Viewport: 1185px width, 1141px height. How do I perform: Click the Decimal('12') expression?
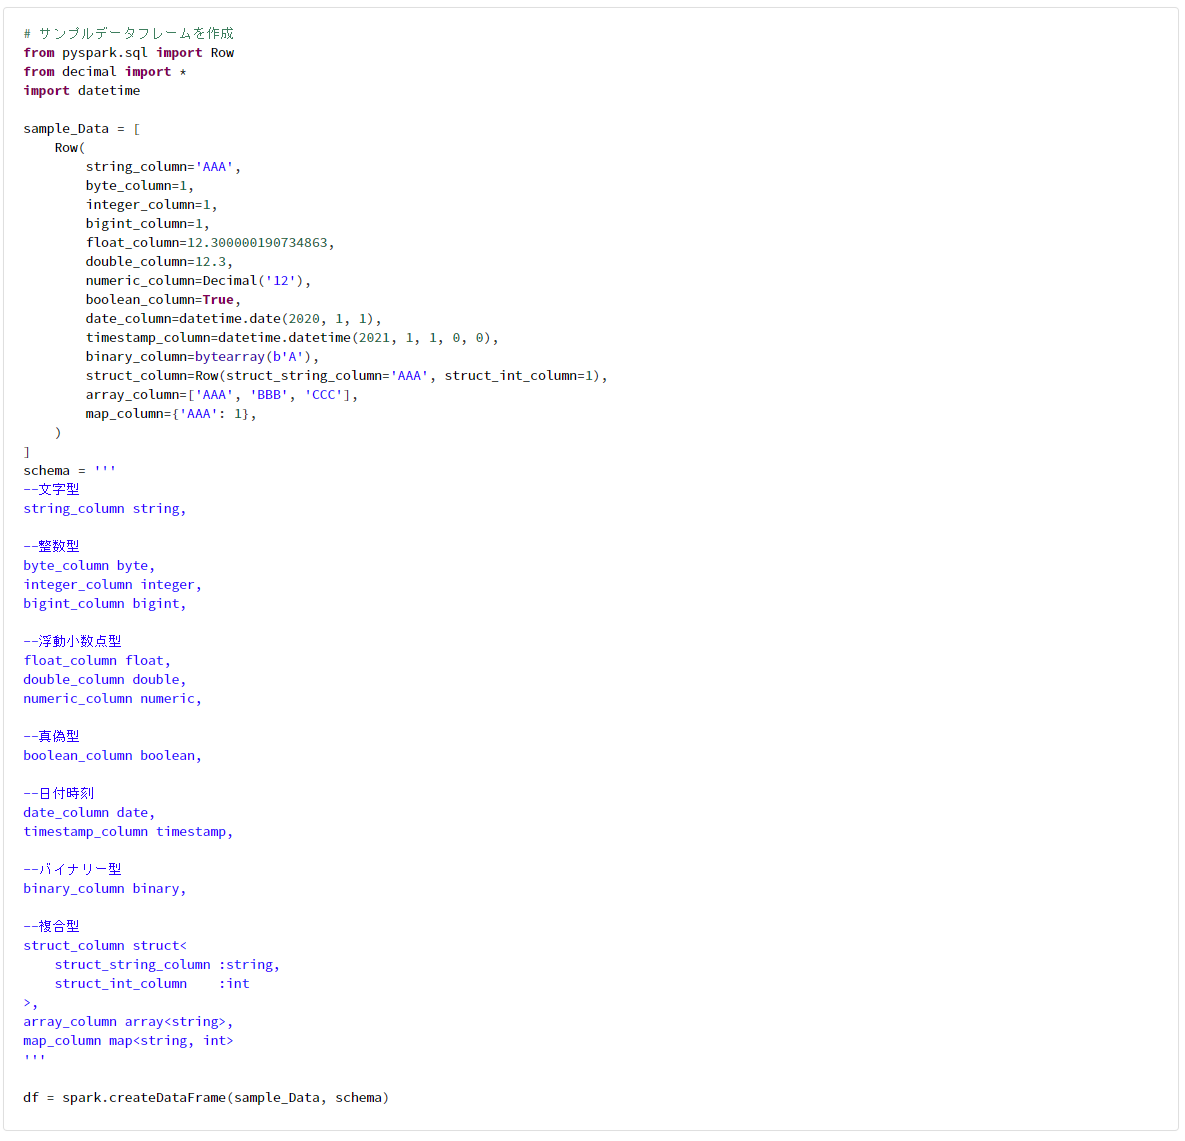tap(254, 280)
